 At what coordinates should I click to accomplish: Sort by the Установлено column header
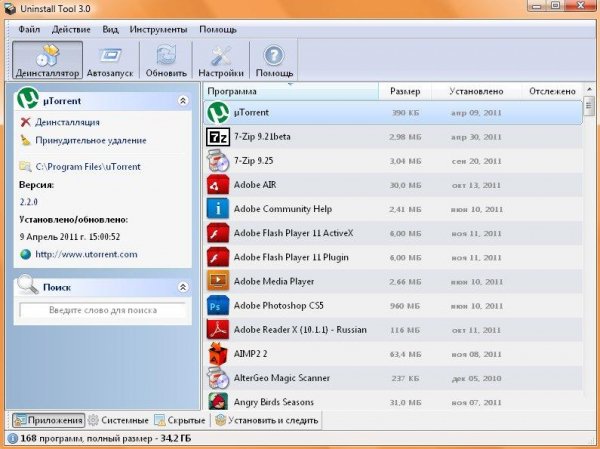point(476,91)
